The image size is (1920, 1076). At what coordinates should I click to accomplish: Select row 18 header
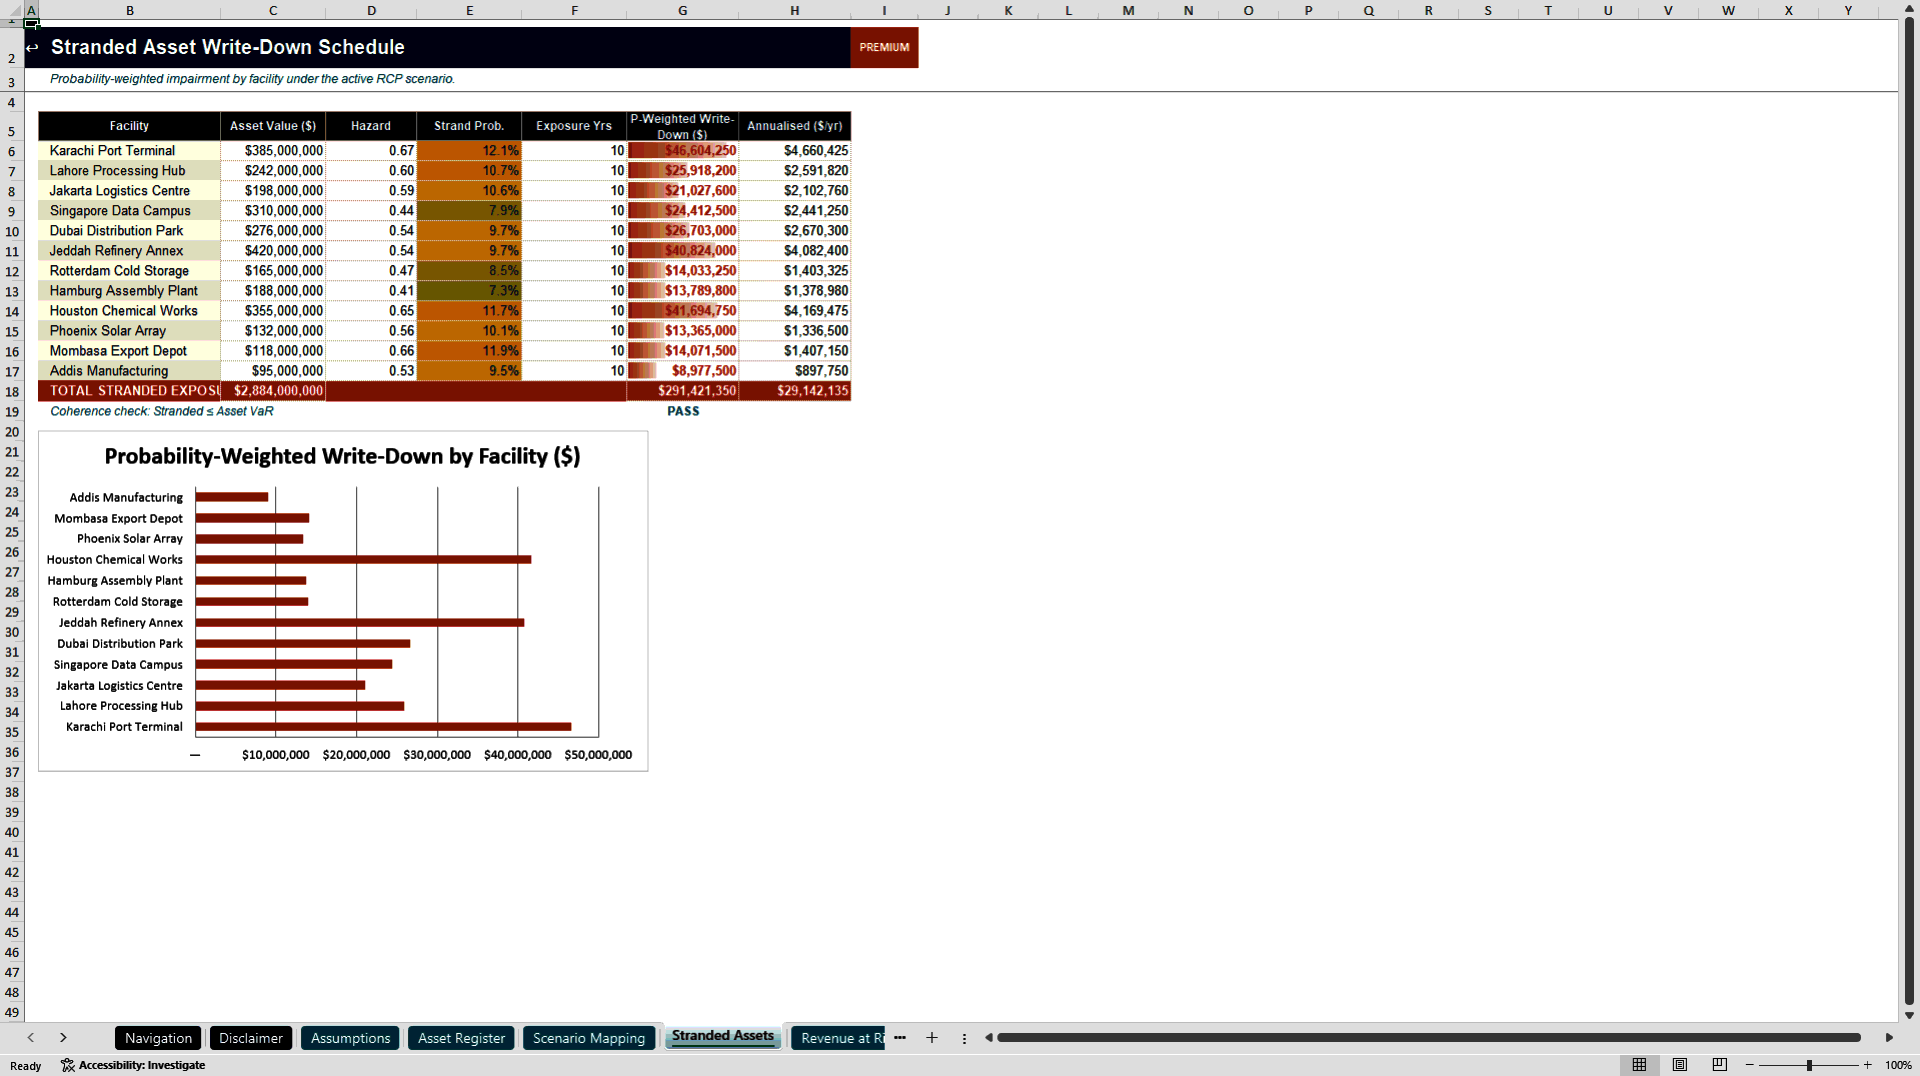[x=12, y=391]
